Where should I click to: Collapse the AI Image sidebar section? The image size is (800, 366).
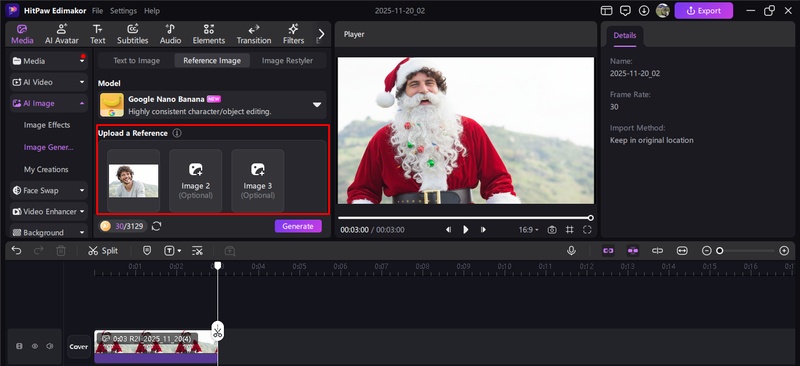(x=49, y=103)
